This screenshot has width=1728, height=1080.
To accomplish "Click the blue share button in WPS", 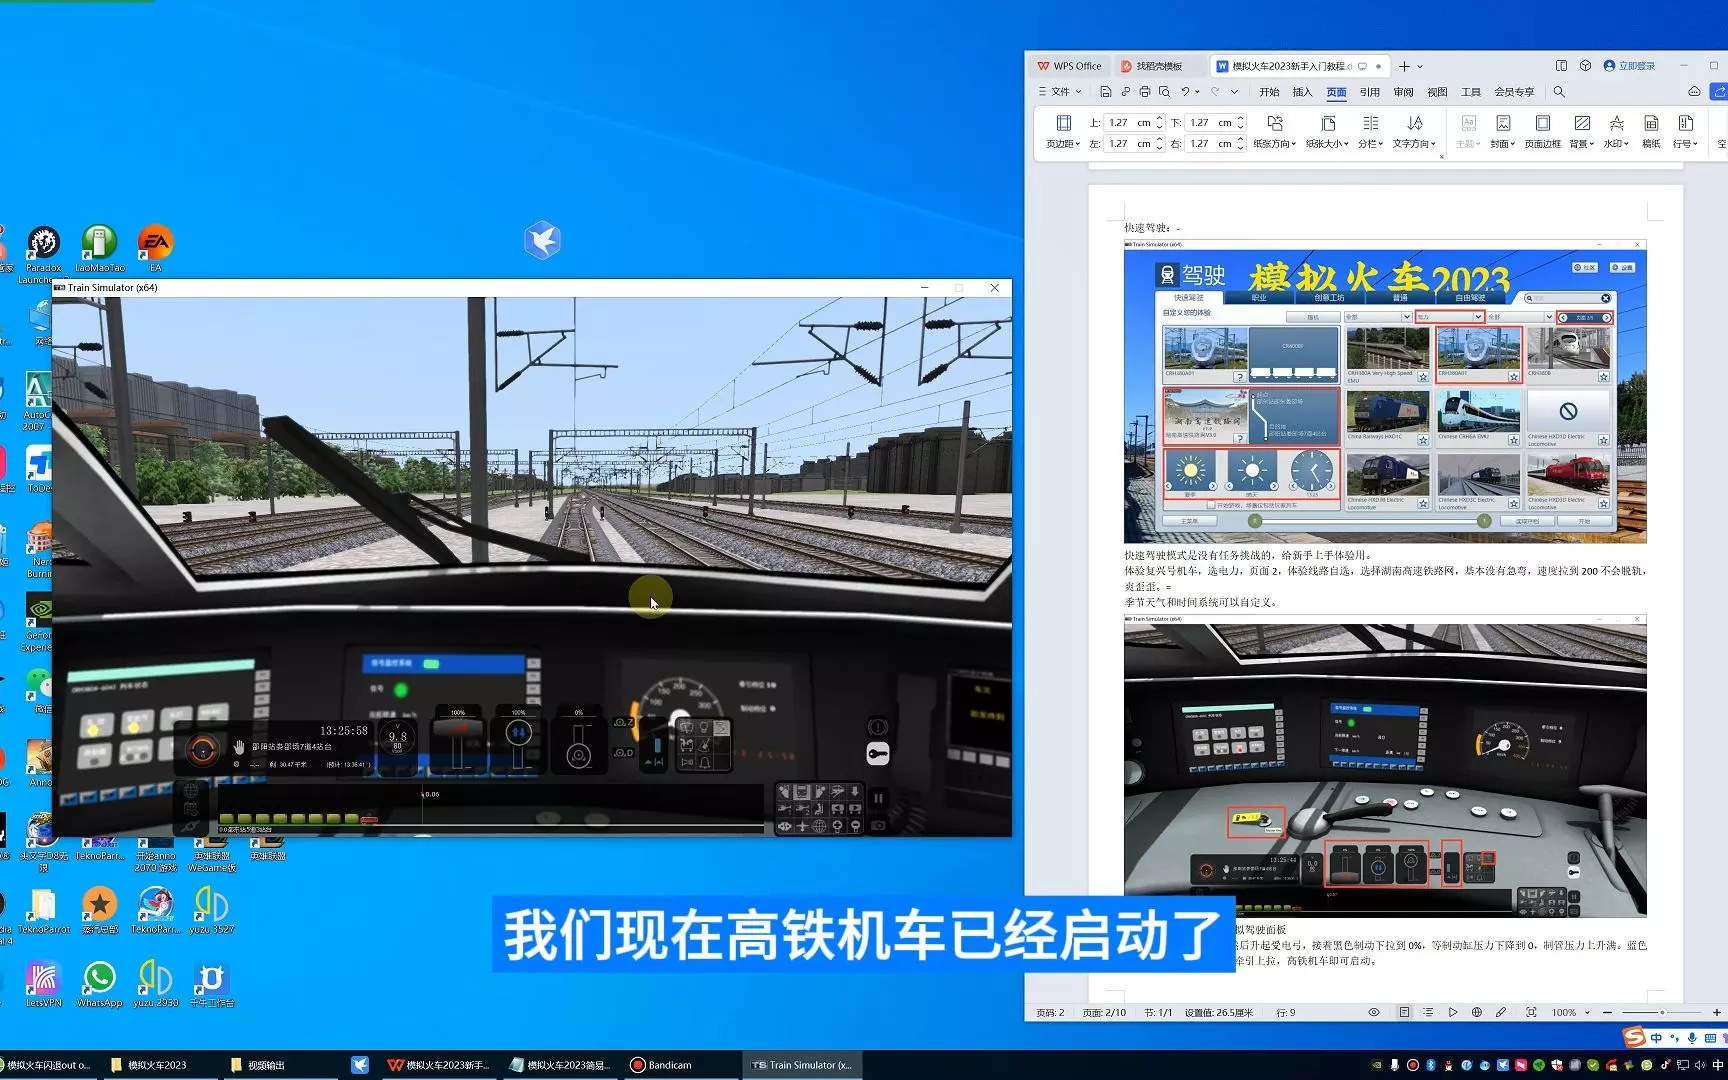I will 1719,92.
